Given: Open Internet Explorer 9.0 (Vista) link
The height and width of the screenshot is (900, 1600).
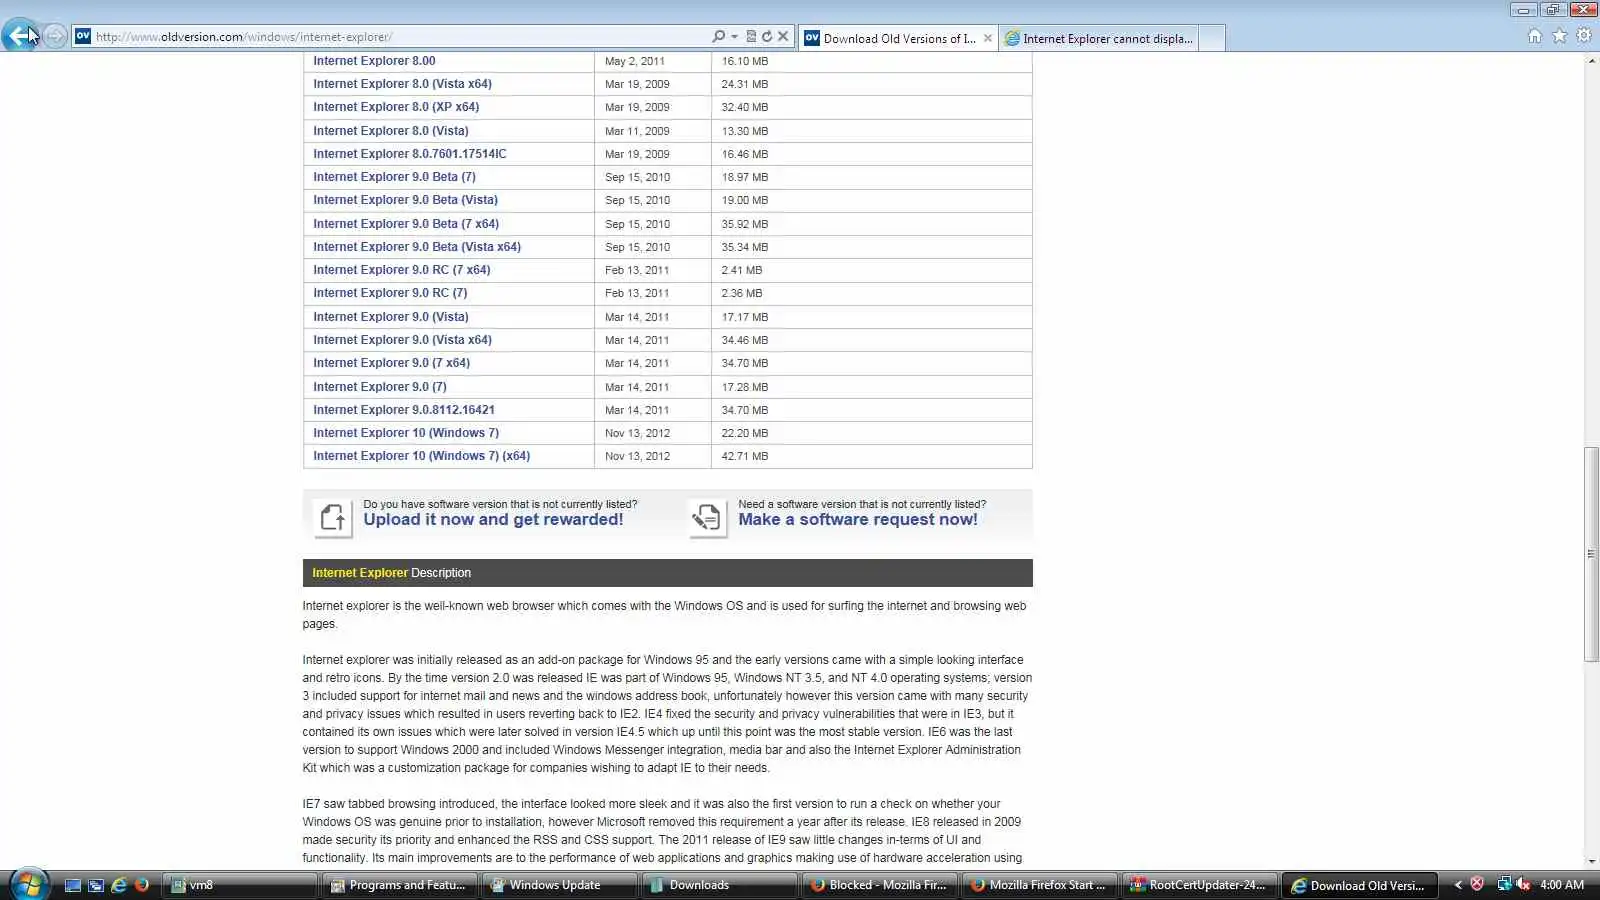Looking at the screenshot, I should (391, 317).
